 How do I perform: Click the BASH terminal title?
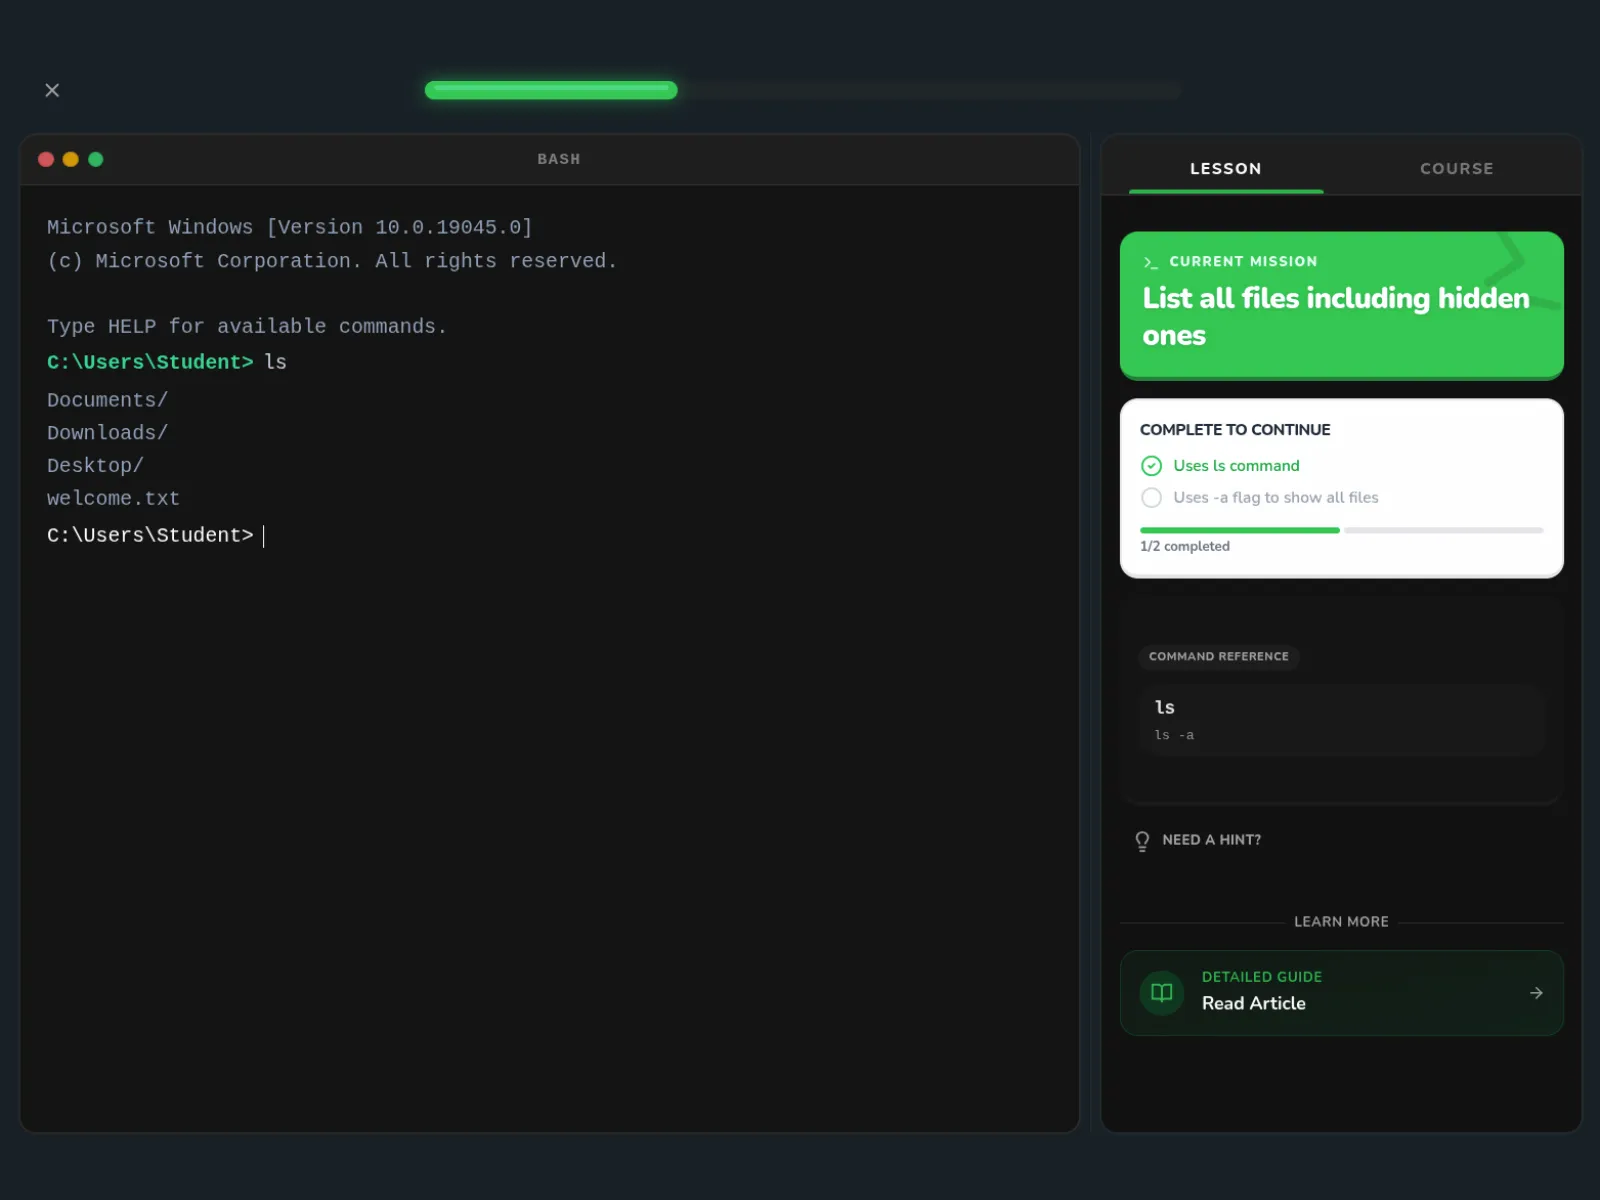(x=559, y=159)
